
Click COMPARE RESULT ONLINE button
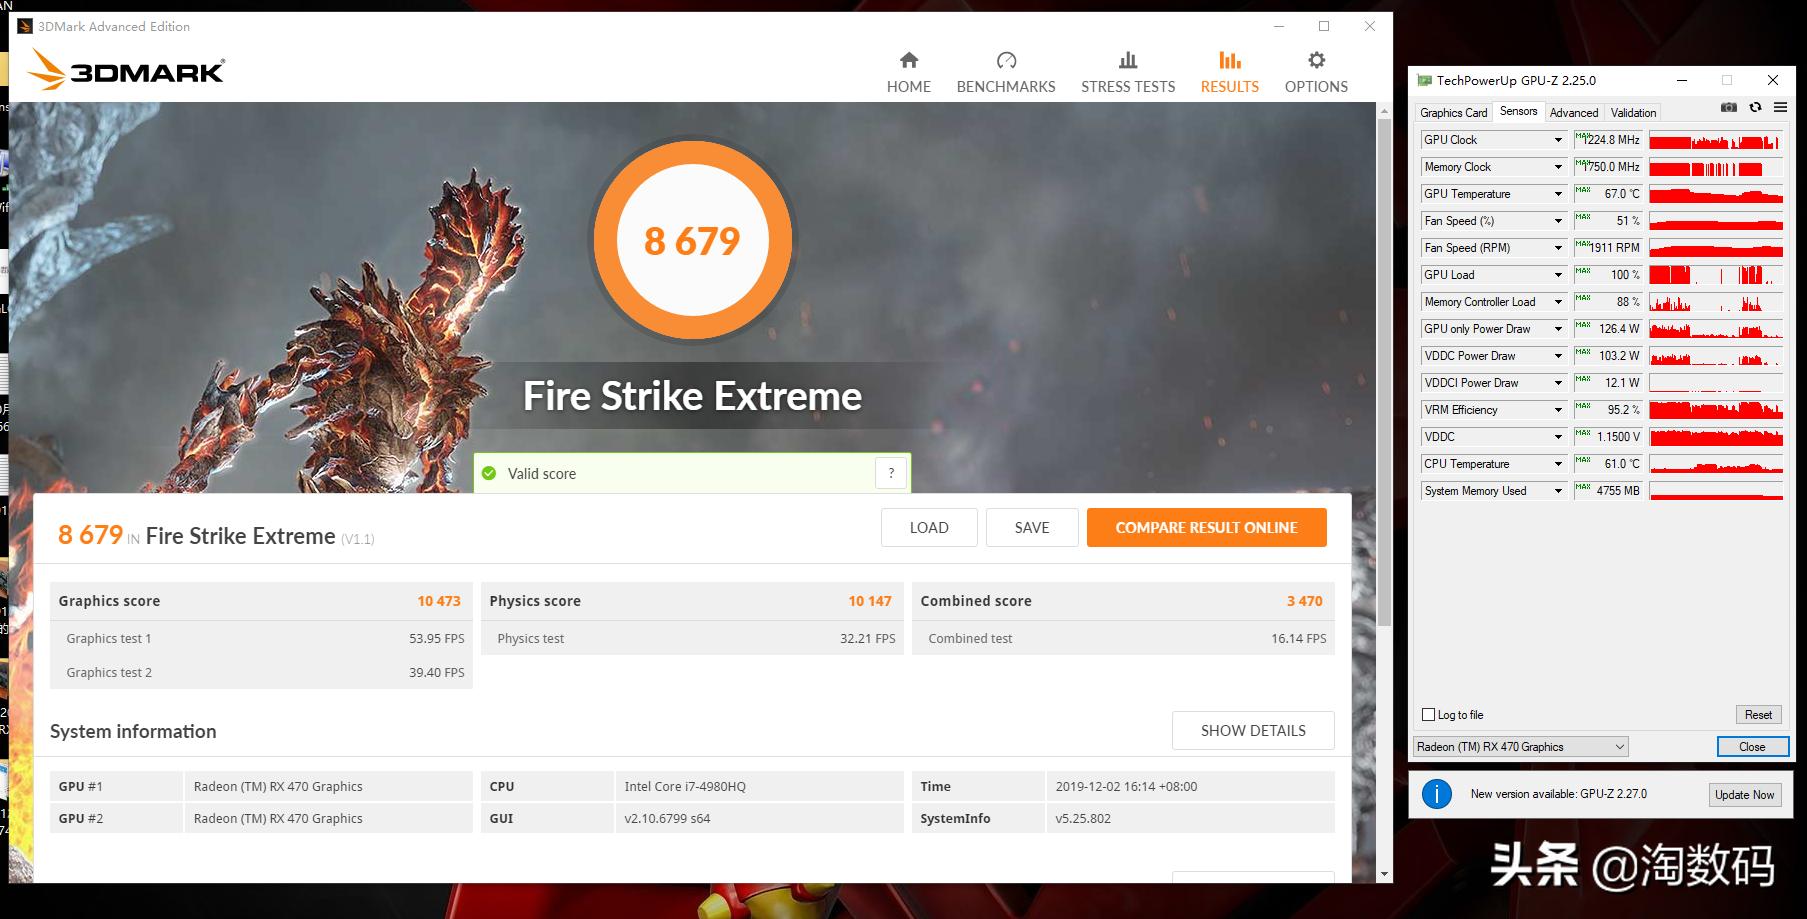pyautogui.click(x=1207, y=528)
